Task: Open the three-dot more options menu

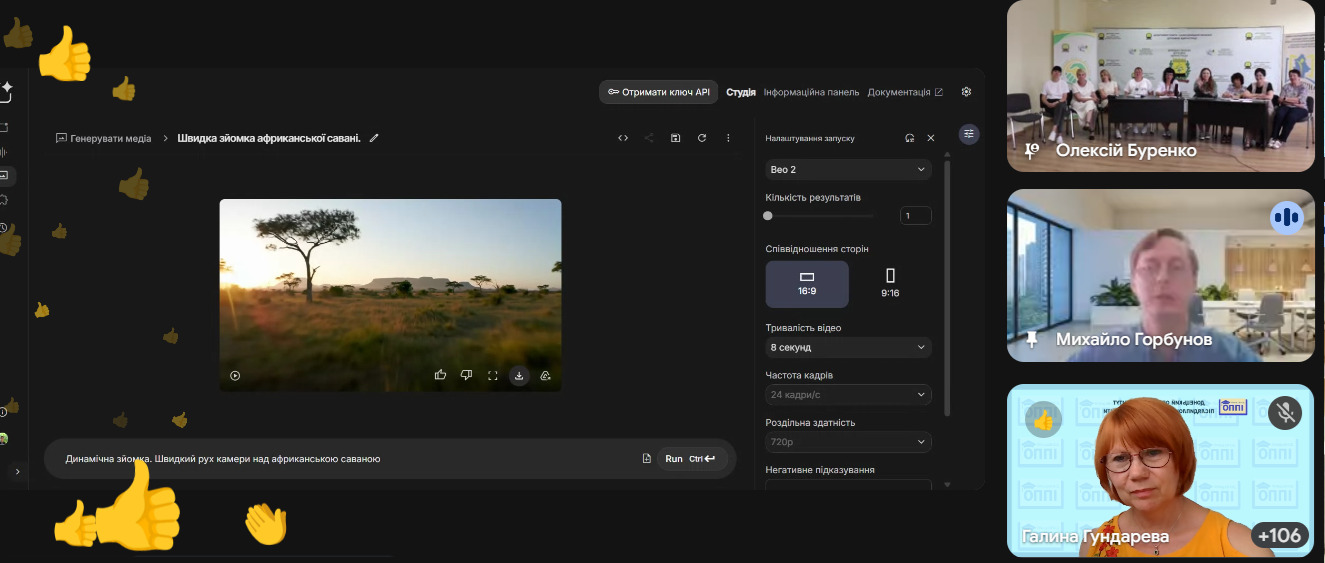Action: pyautogui.click(x=728, y=138)
